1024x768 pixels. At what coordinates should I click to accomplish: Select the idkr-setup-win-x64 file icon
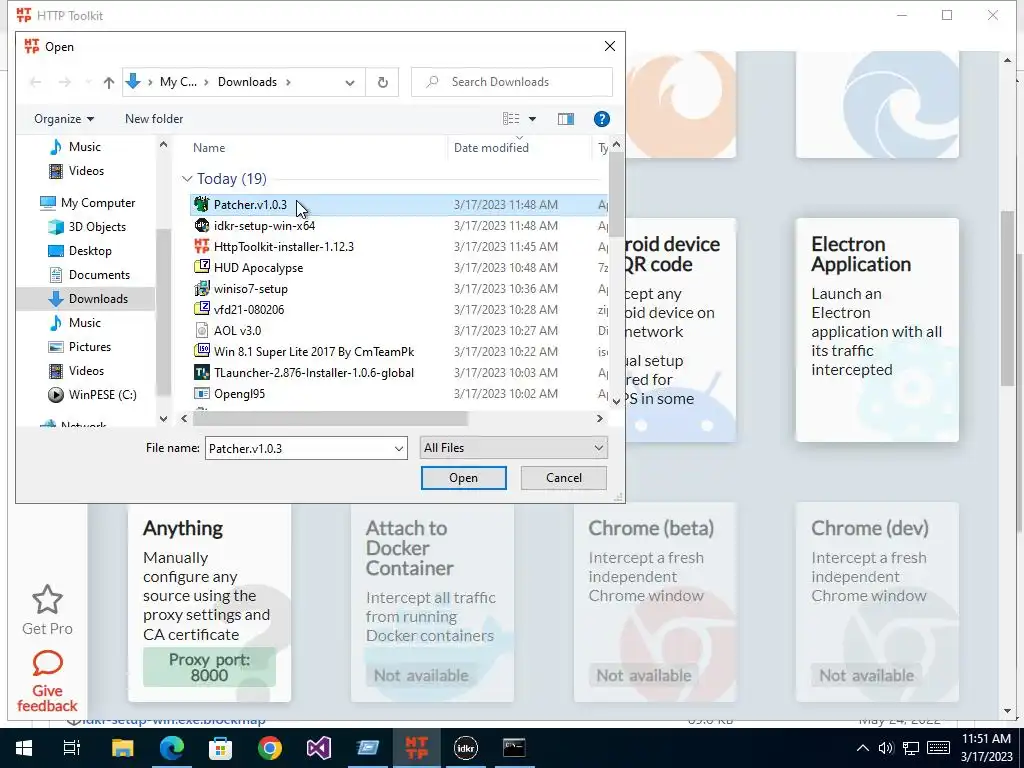(202, 225)
